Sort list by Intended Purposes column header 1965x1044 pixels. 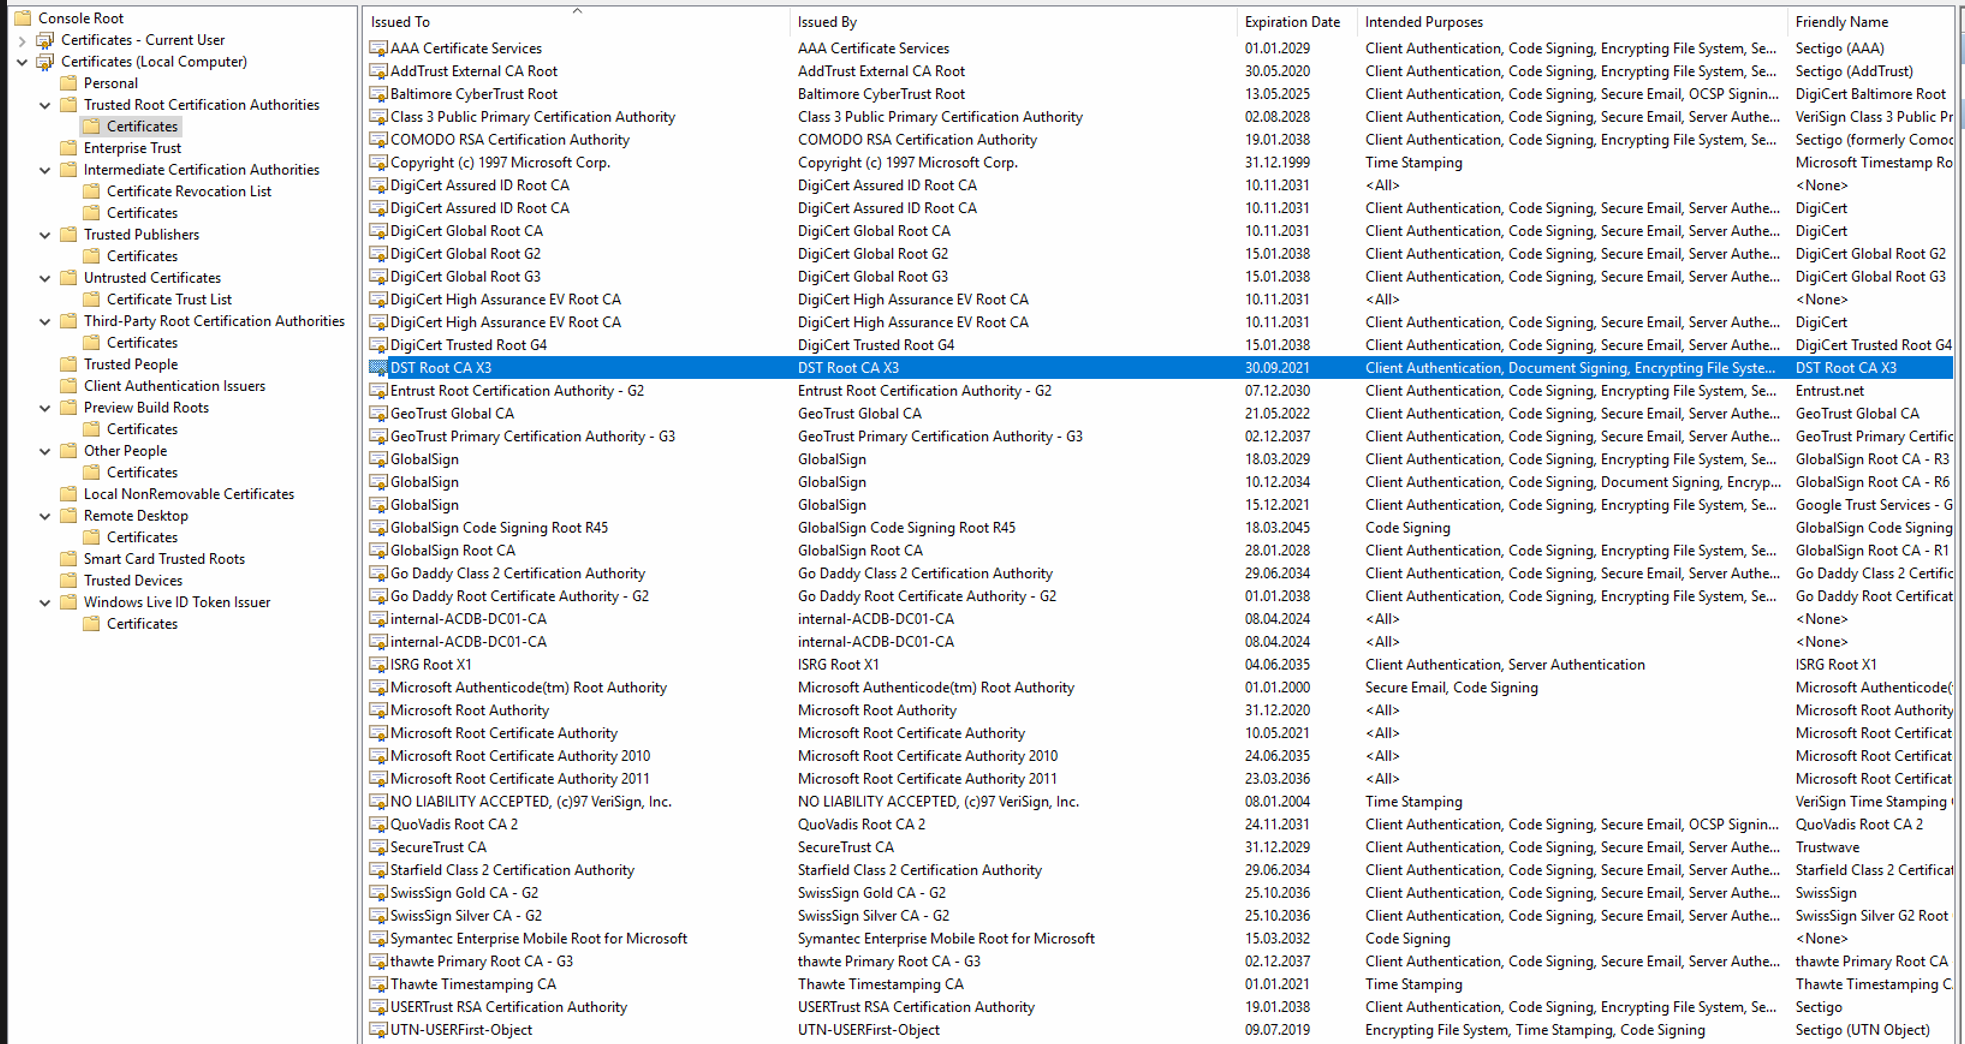(x=1573, y=22)
